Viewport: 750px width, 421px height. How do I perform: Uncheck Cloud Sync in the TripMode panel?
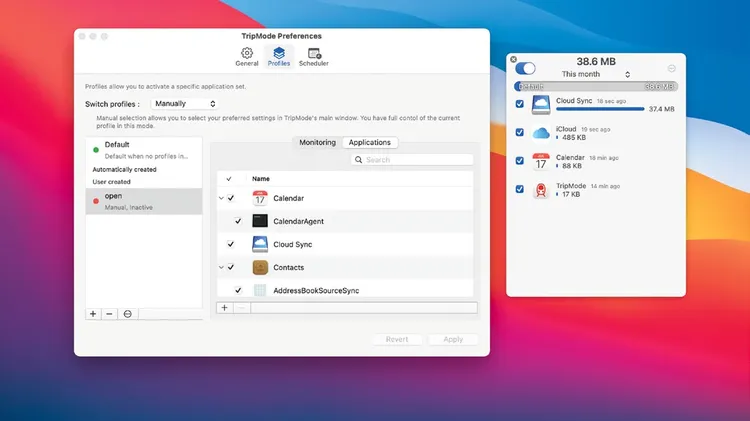[x=518, y=104]
